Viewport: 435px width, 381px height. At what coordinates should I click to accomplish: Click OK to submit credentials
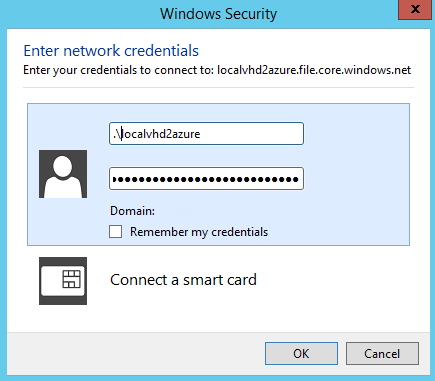pos(301,353)
